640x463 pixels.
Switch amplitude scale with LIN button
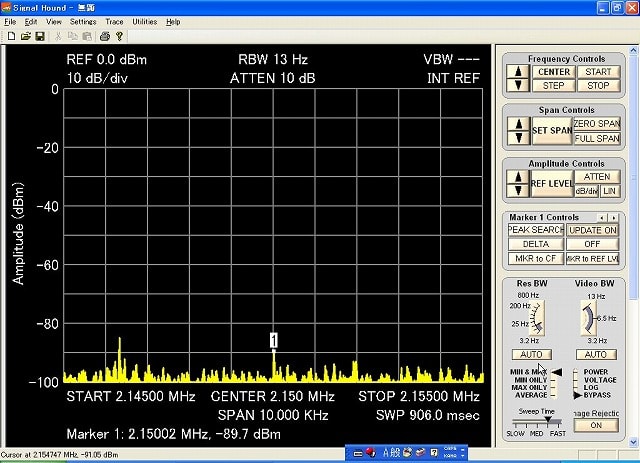(610, 191)
